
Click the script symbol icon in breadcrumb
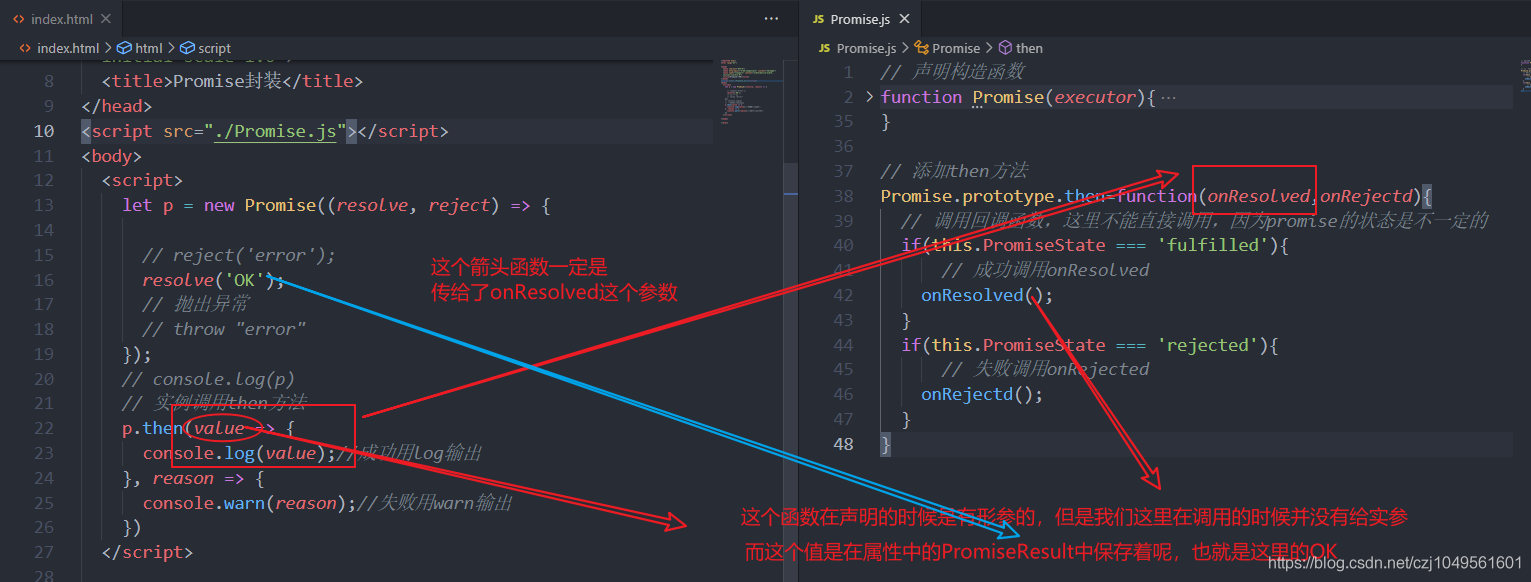pyautogui.click(x=188, y=48)
